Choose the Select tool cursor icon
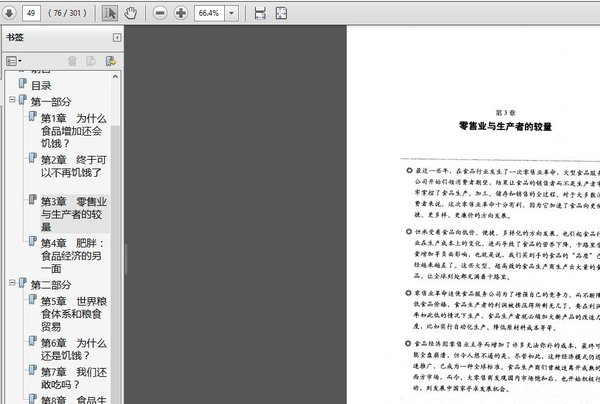Viewport: 600px width, 404px height. [x=110, y=13]
